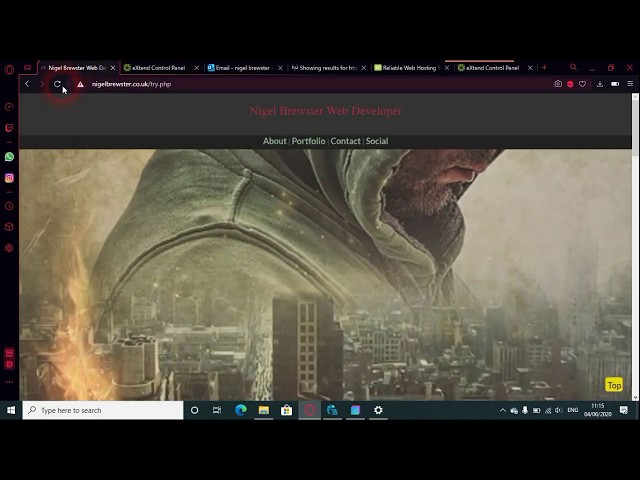
Task: Open sidebar setup three-dots menu
Action: tap(9, 382)
